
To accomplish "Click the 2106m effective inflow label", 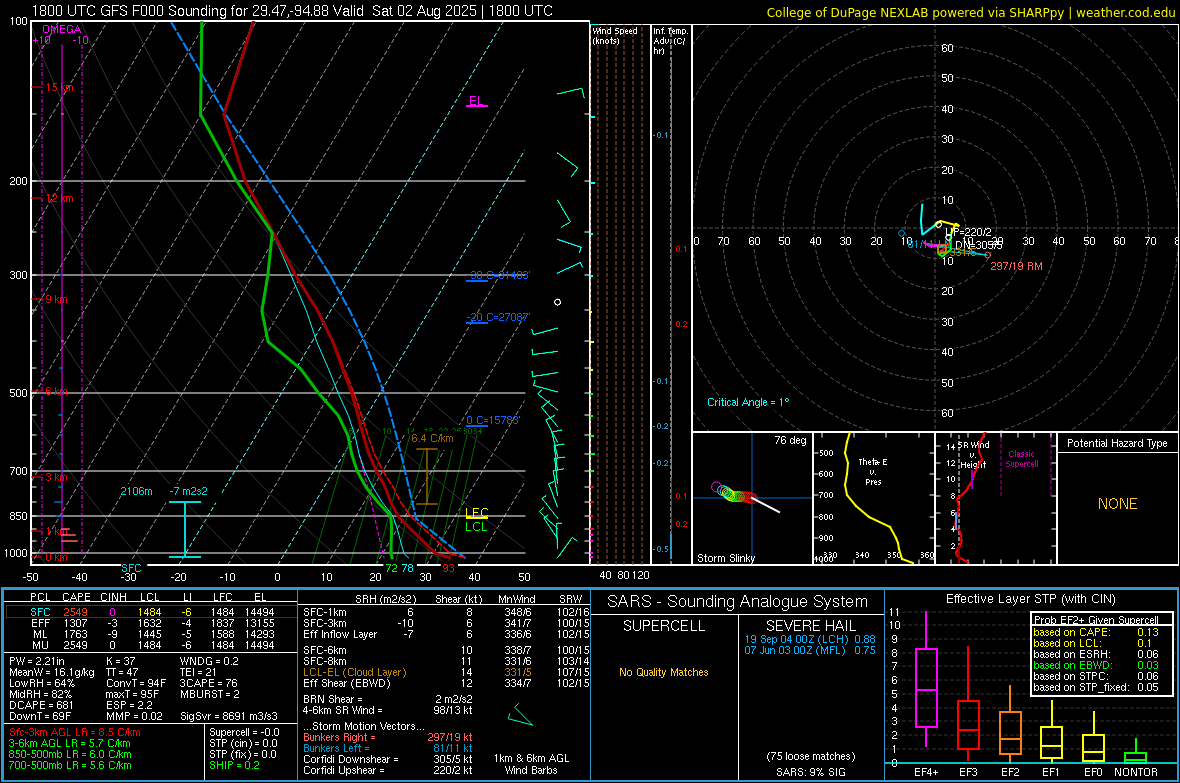I will click(136, 491).
